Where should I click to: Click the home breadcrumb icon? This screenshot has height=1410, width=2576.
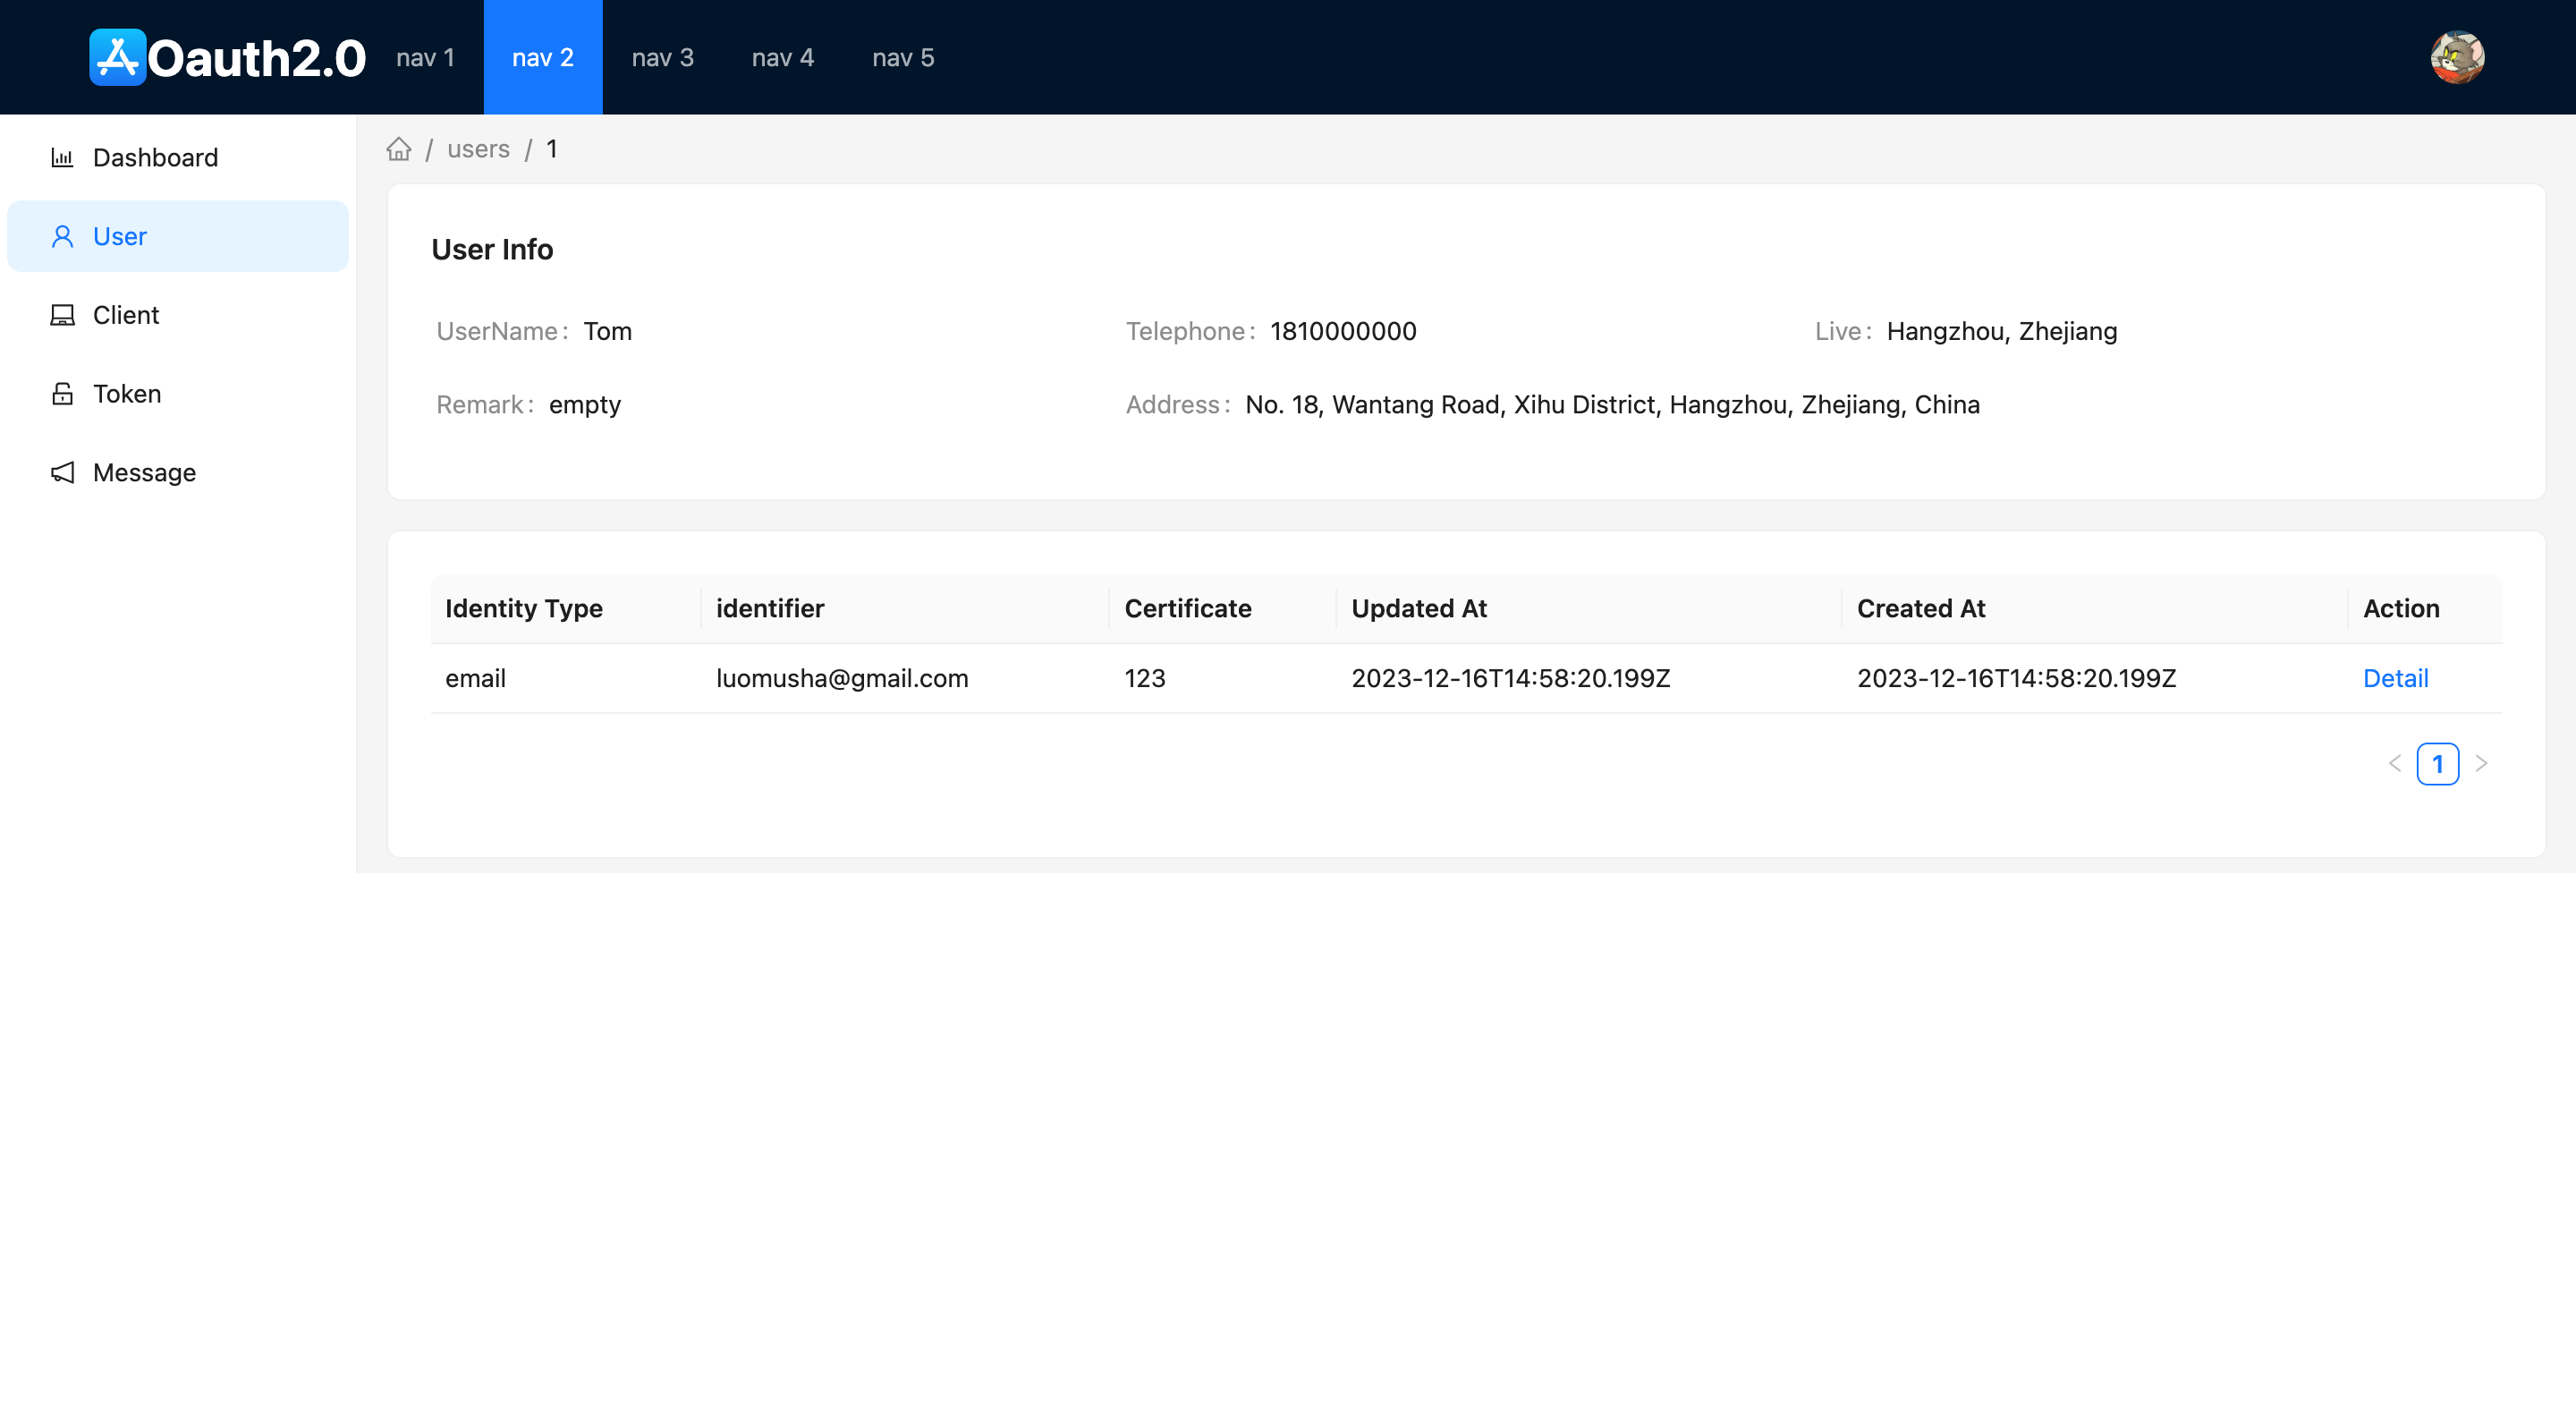click(399, 149)
